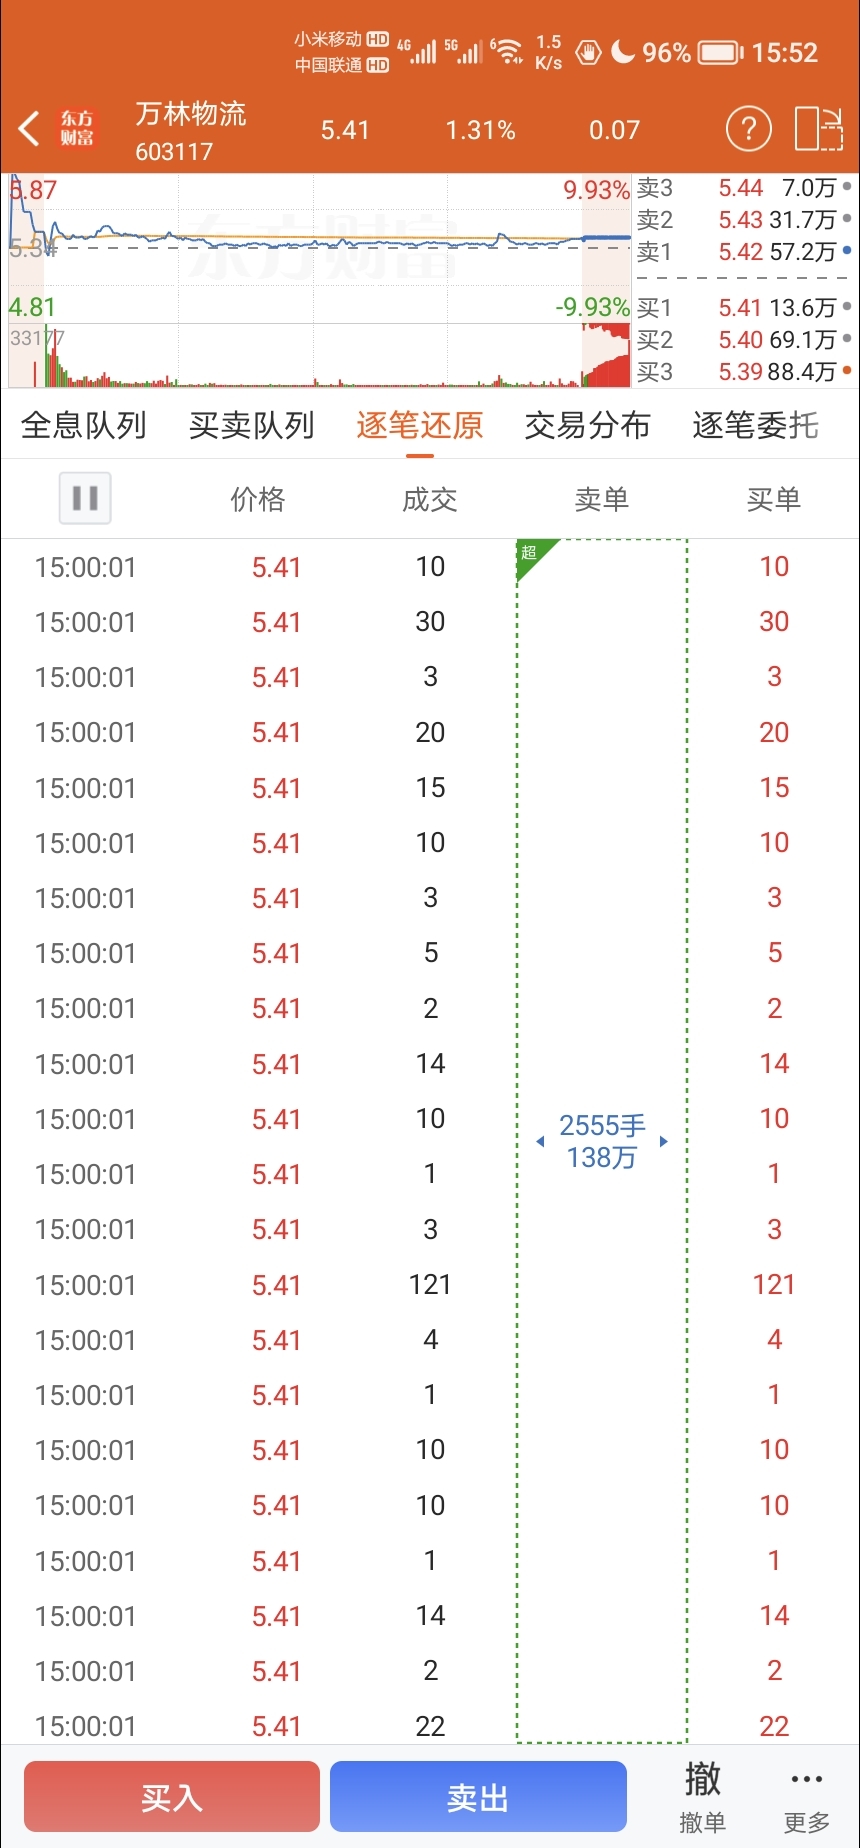
Task: Pause the live tick updates
Action: tap(85, 498)
